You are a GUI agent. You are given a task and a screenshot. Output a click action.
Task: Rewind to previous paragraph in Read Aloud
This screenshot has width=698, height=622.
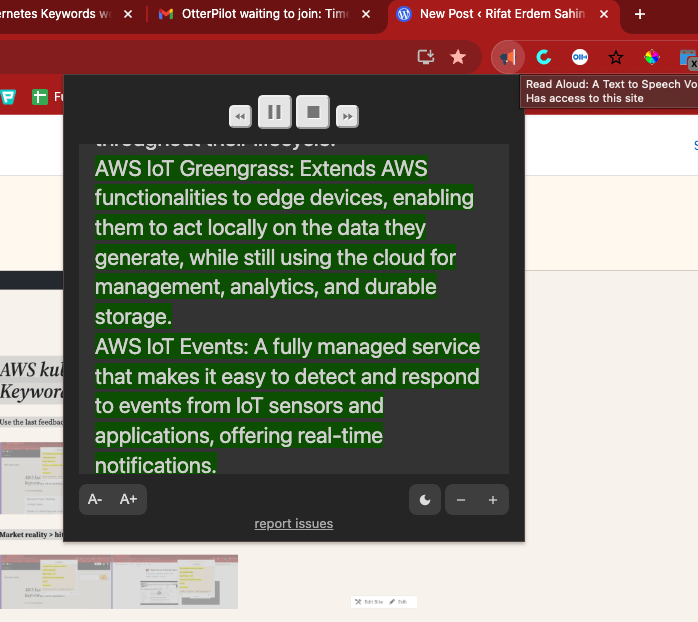click(x=240, y=117)
